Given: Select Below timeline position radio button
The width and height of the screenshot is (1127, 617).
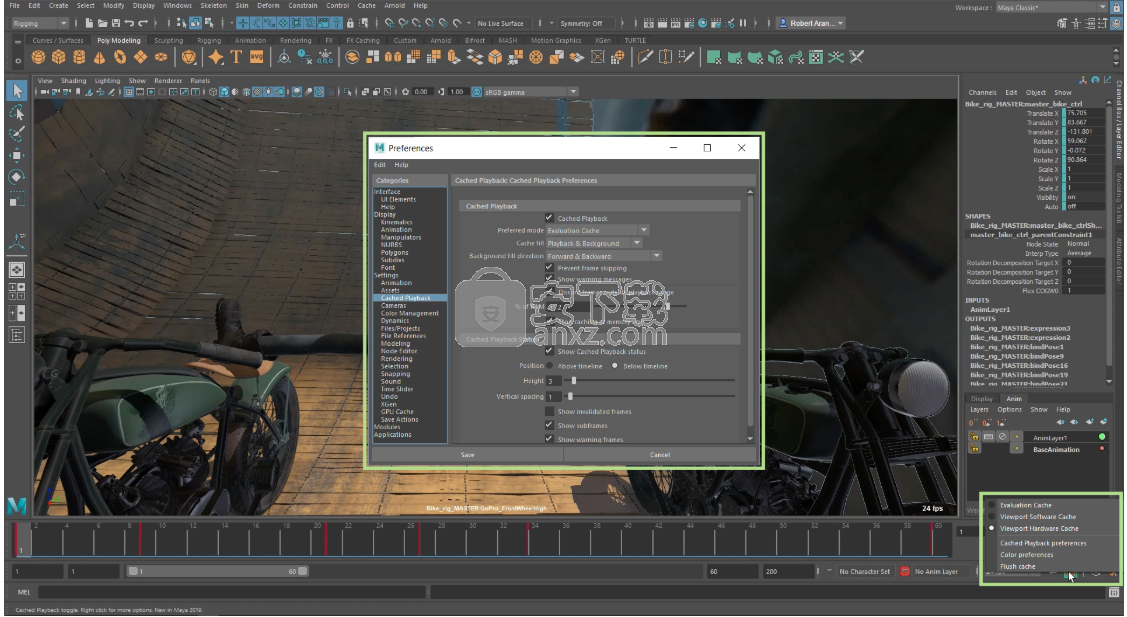Looking at the screenshot, I should (x=615, y=366).
